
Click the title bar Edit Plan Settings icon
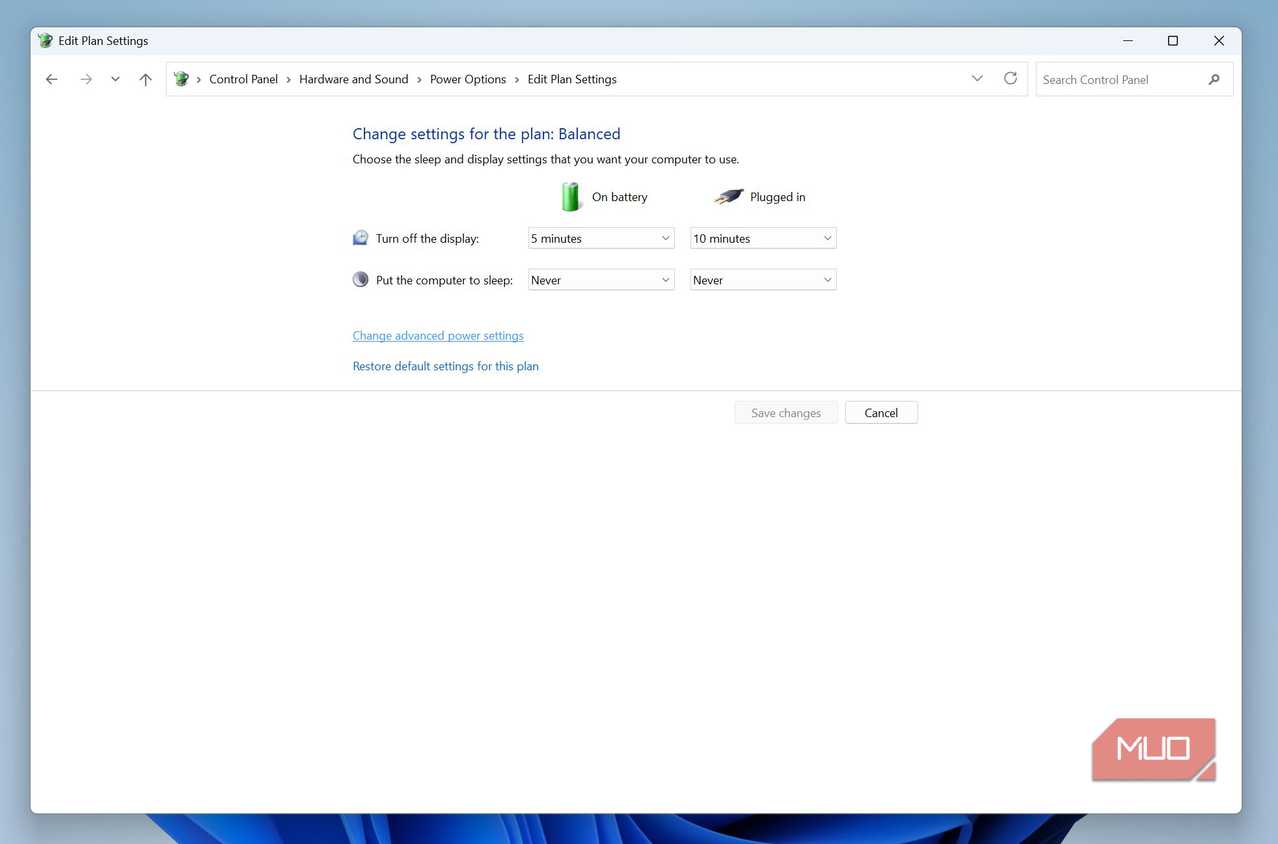[45, 41]
